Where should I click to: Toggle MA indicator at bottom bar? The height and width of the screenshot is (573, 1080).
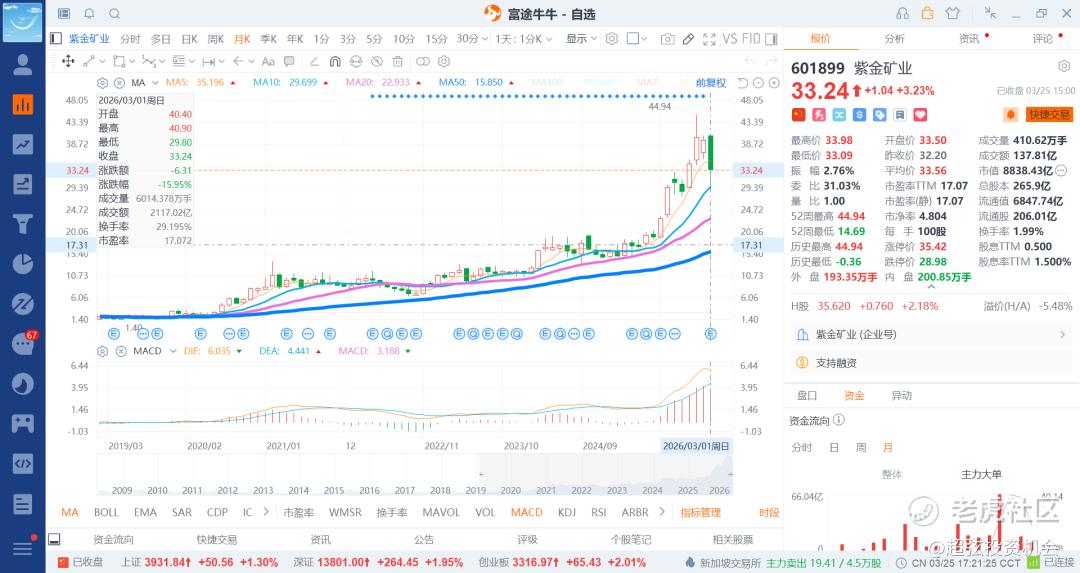pyautogui.click(x=70, y=512)
